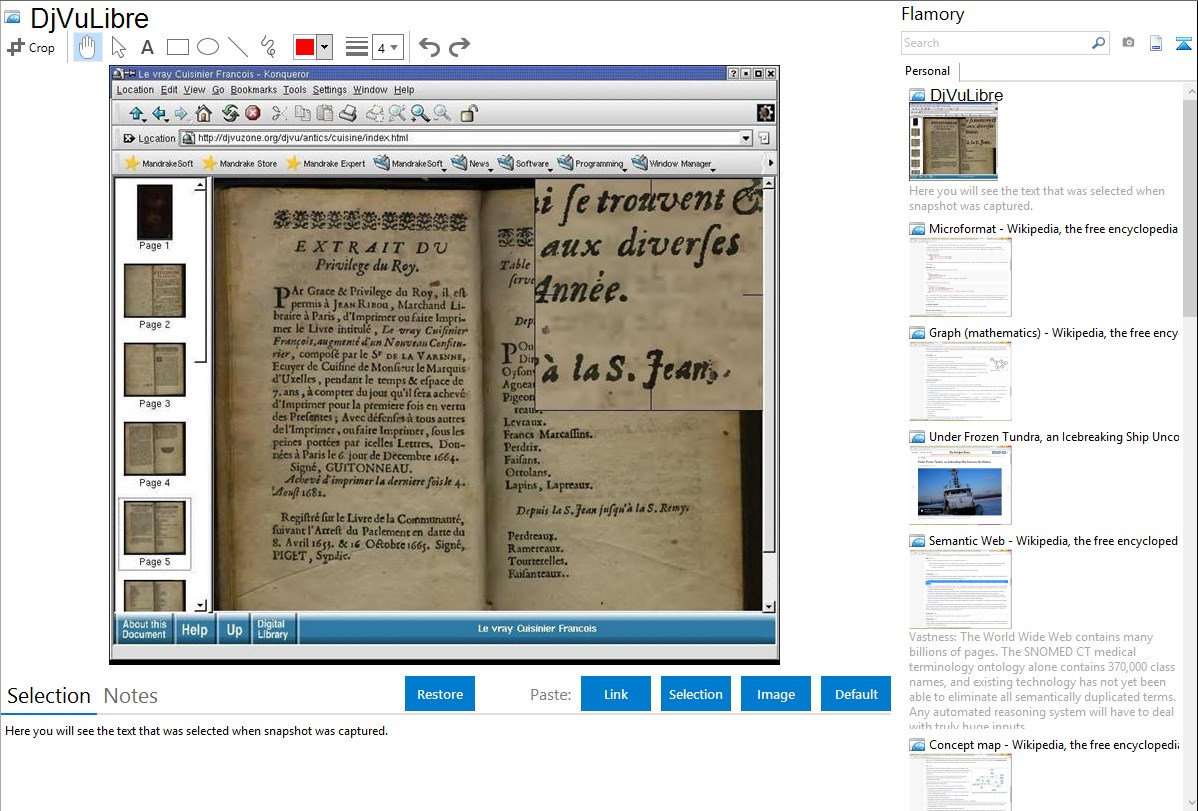This screenshot has height=811, width=1198.
Task: Select the DjVuLibre snapshot thumbnail in sidebar
Action: [x=953, y=142]
